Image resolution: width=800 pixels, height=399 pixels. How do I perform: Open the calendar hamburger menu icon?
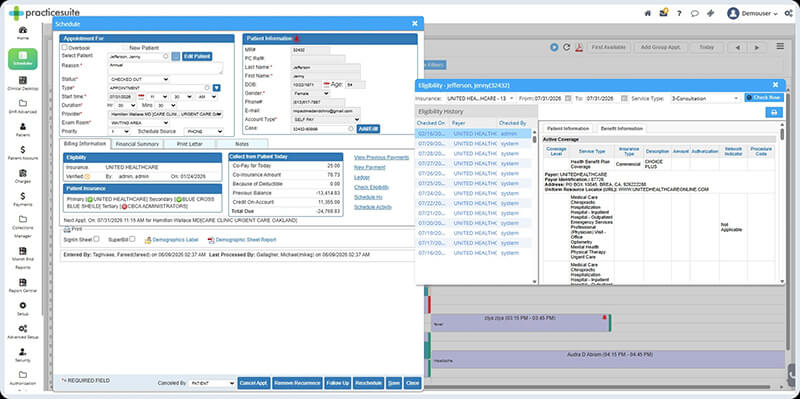pyautogui.click(x=780, y=46)
